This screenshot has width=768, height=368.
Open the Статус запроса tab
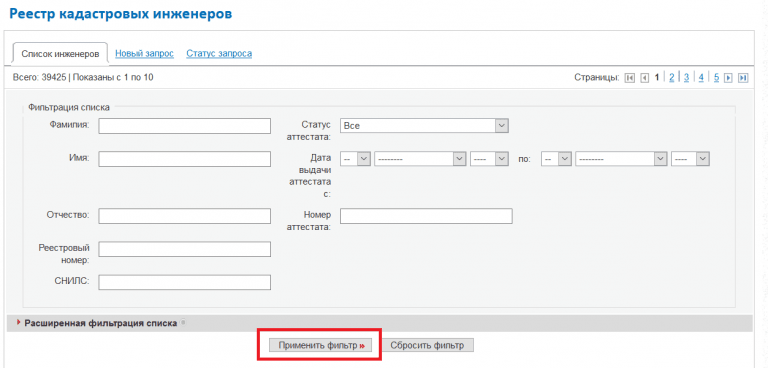pyautogui.click(x=219, y=53)
